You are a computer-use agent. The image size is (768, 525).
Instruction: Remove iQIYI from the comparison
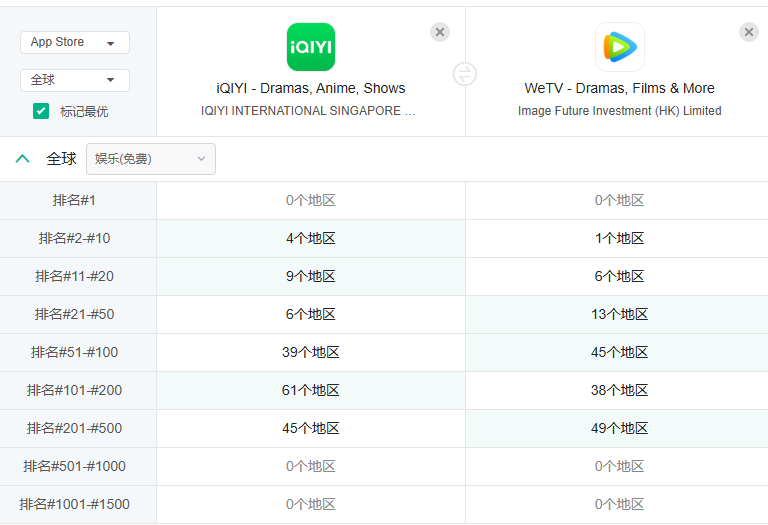[440, 32]
